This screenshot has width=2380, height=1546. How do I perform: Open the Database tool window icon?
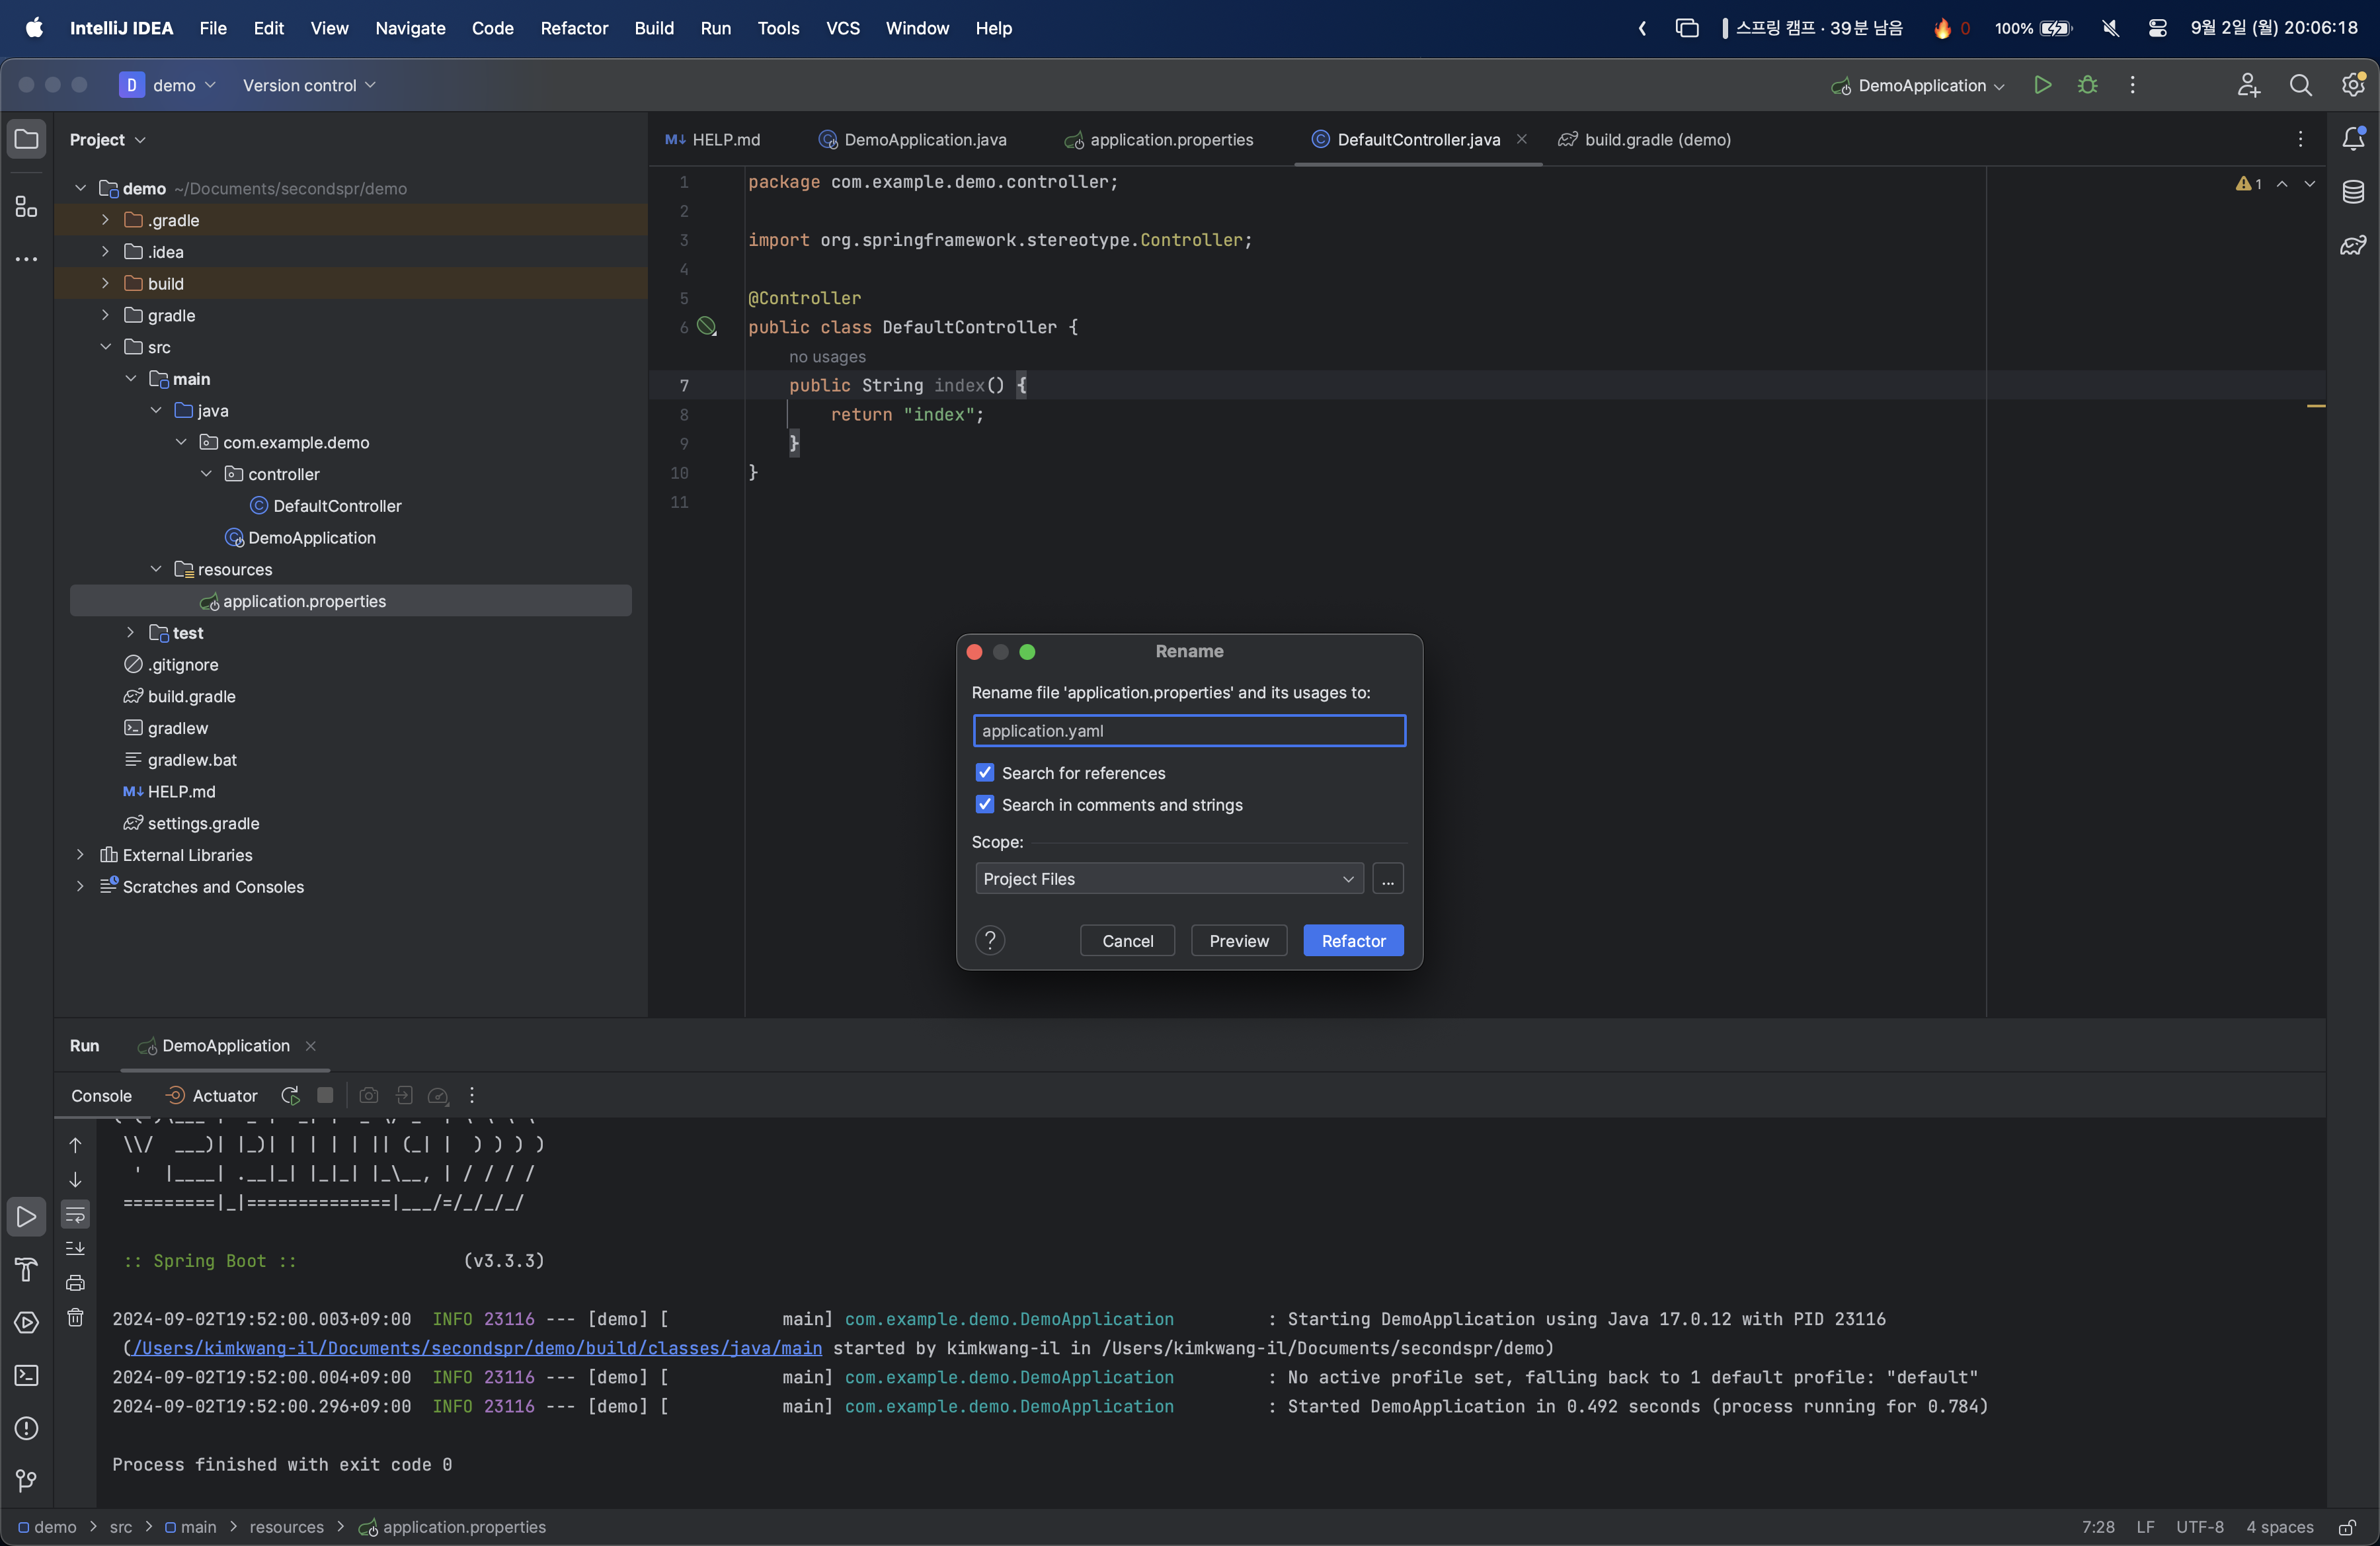pyautogui.click(x=2353, y=192)
